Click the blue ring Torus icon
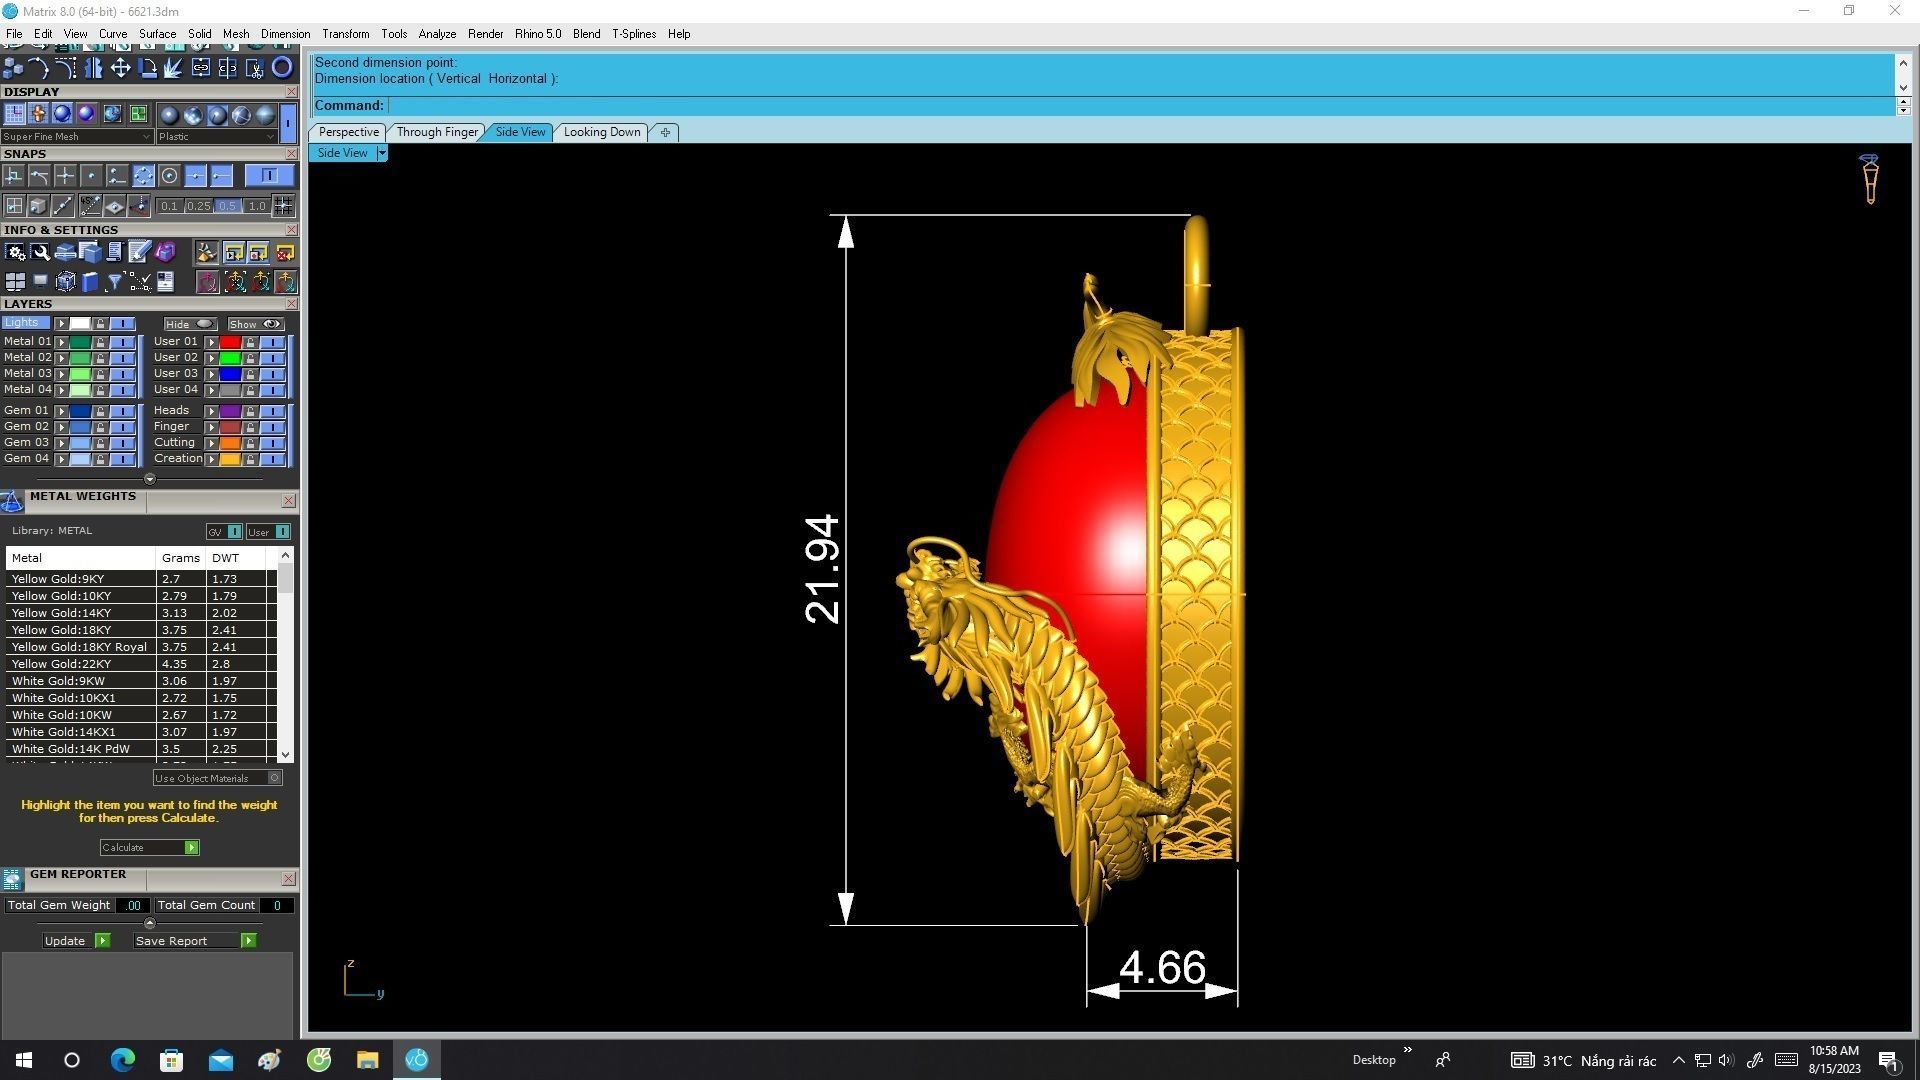Viewport: 1920px width, 1080px height. (282, 68)
